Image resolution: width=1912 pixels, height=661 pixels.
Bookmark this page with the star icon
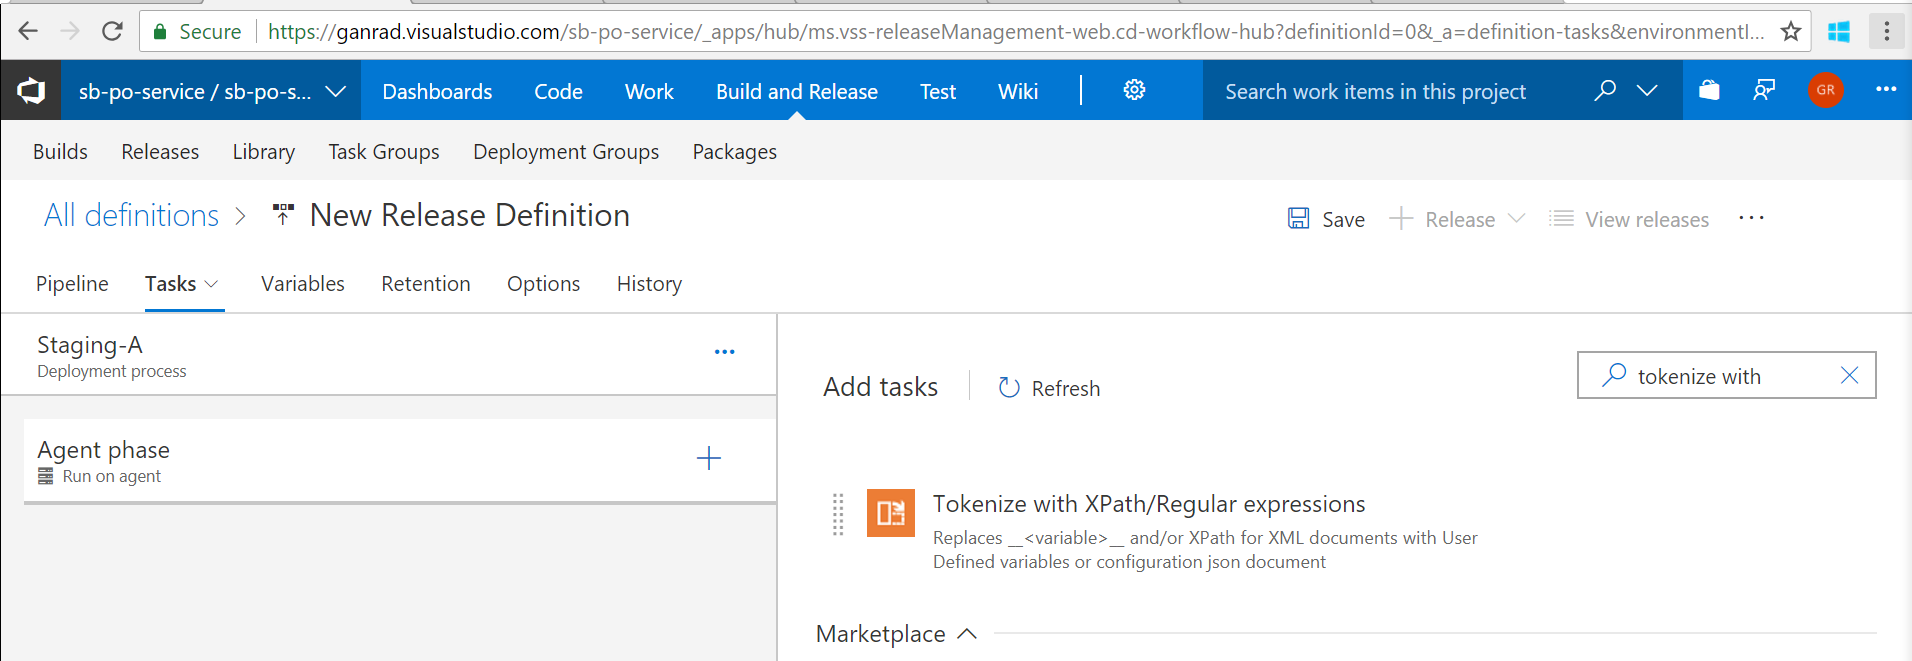(x=1790, y=32)
